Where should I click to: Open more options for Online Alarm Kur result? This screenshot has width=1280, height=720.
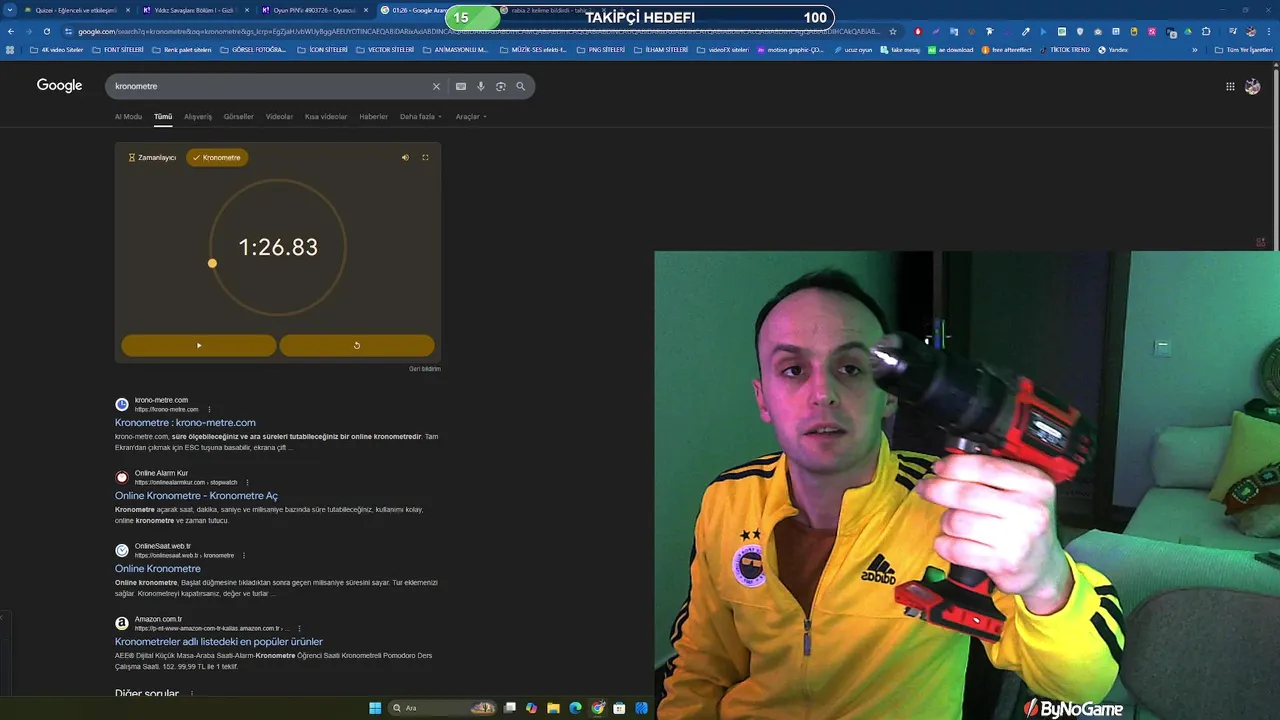click(247, 482)
